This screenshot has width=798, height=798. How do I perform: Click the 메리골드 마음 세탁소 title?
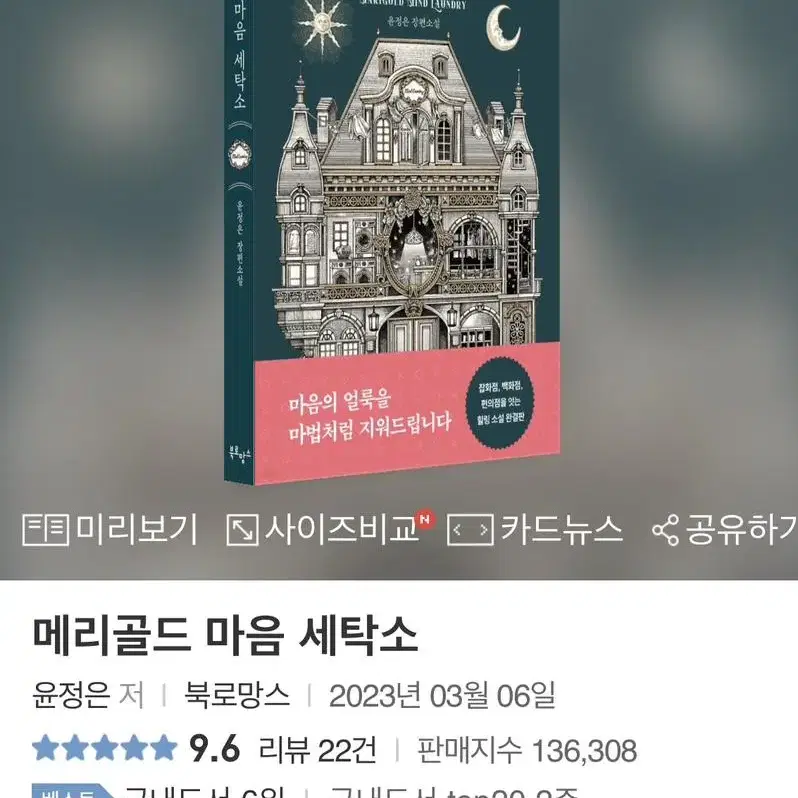point(225,636)
